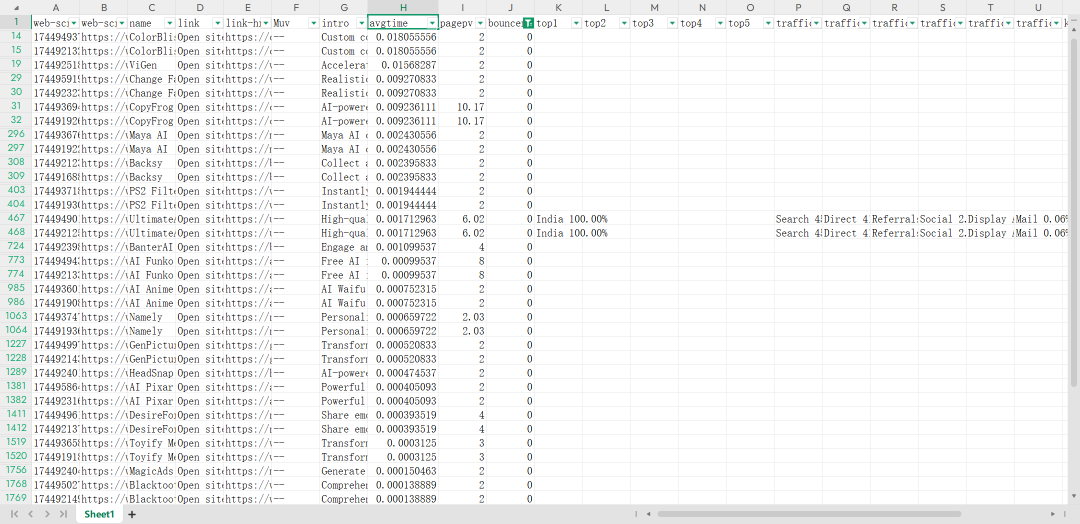This screenshot has width=1080, height=524.
Task: Select the pagepv value 10.17 in row 31
Action: (x=462, y=107)
